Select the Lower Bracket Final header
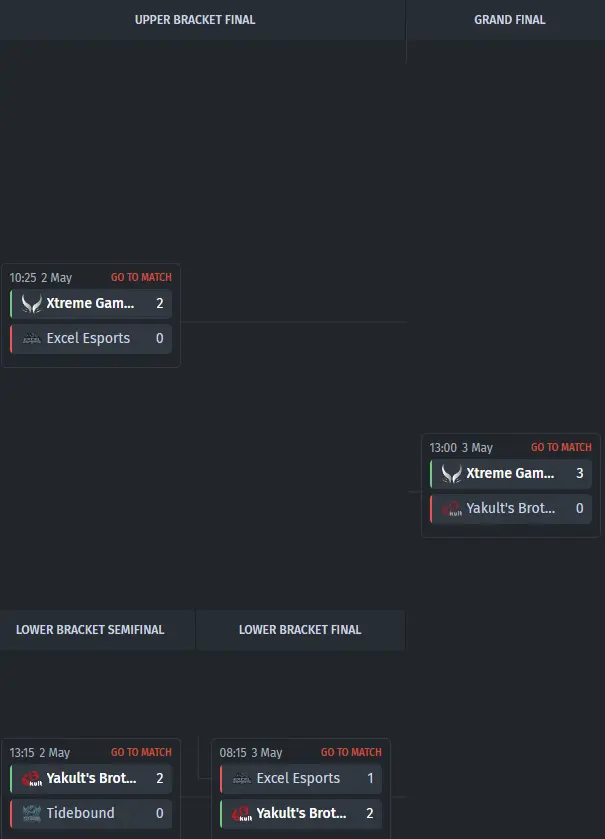This screenshot has height=839, width=605. [x=300, y=630]
